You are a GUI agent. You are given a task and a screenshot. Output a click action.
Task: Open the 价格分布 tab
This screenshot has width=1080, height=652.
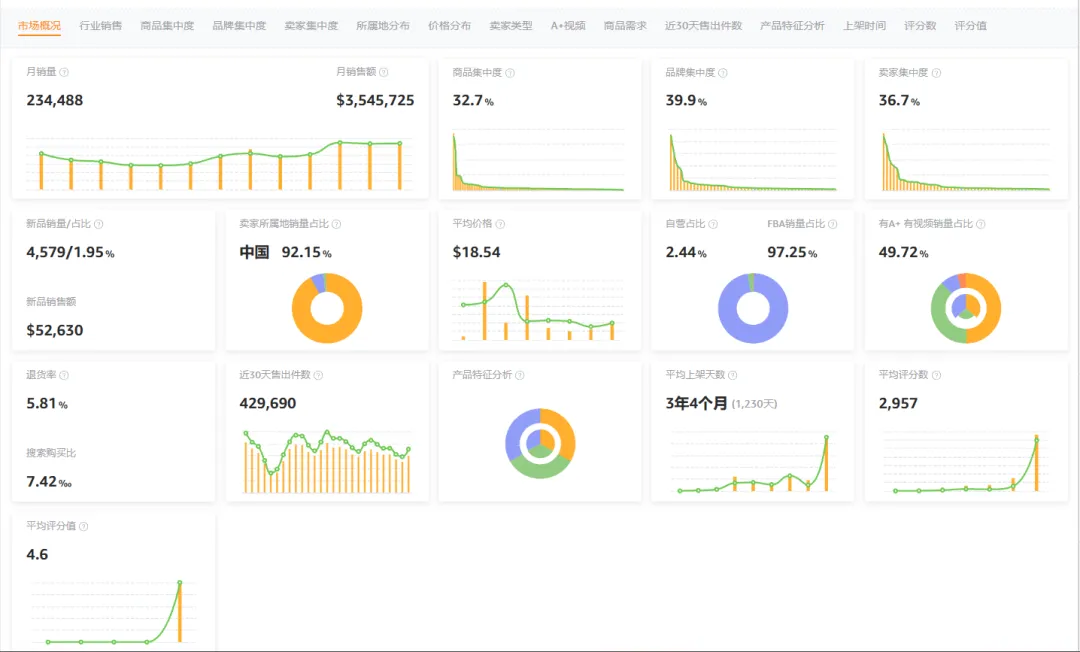pos(449,25)
